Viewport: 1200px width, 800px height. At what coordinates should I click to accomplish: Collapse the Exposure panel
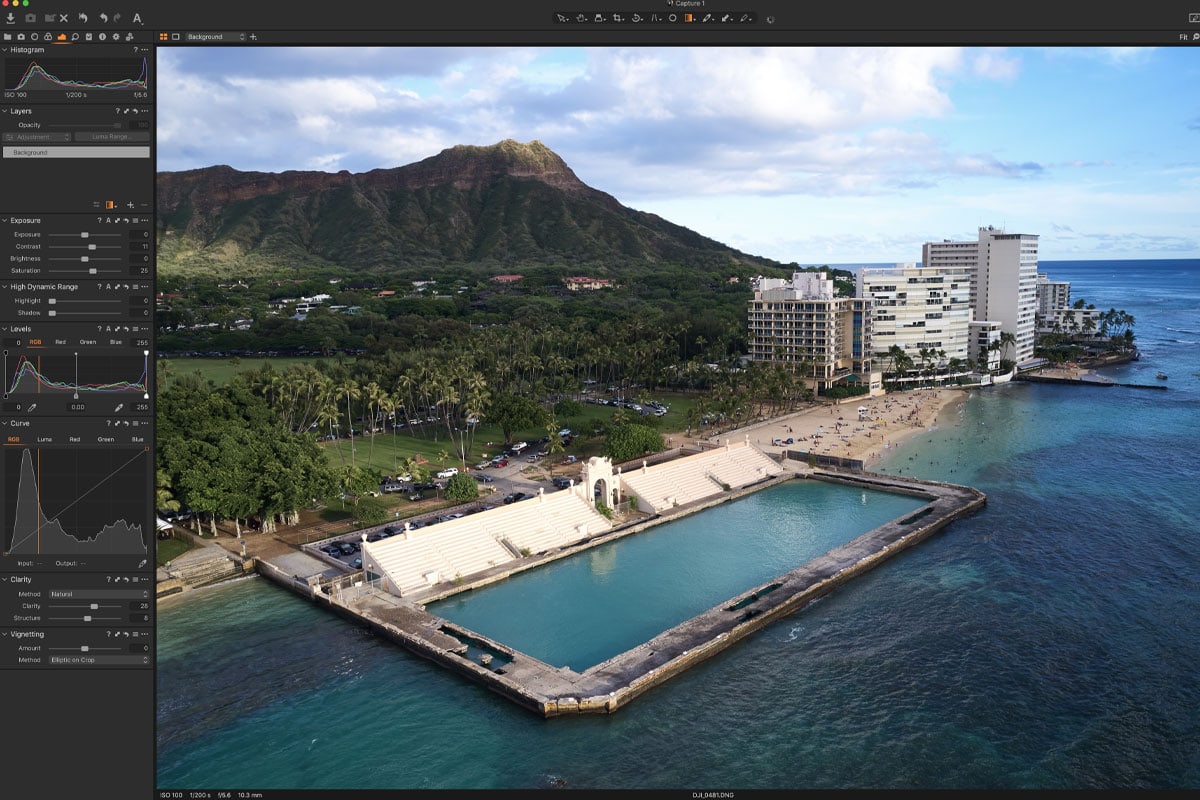[x=5, y=220]
